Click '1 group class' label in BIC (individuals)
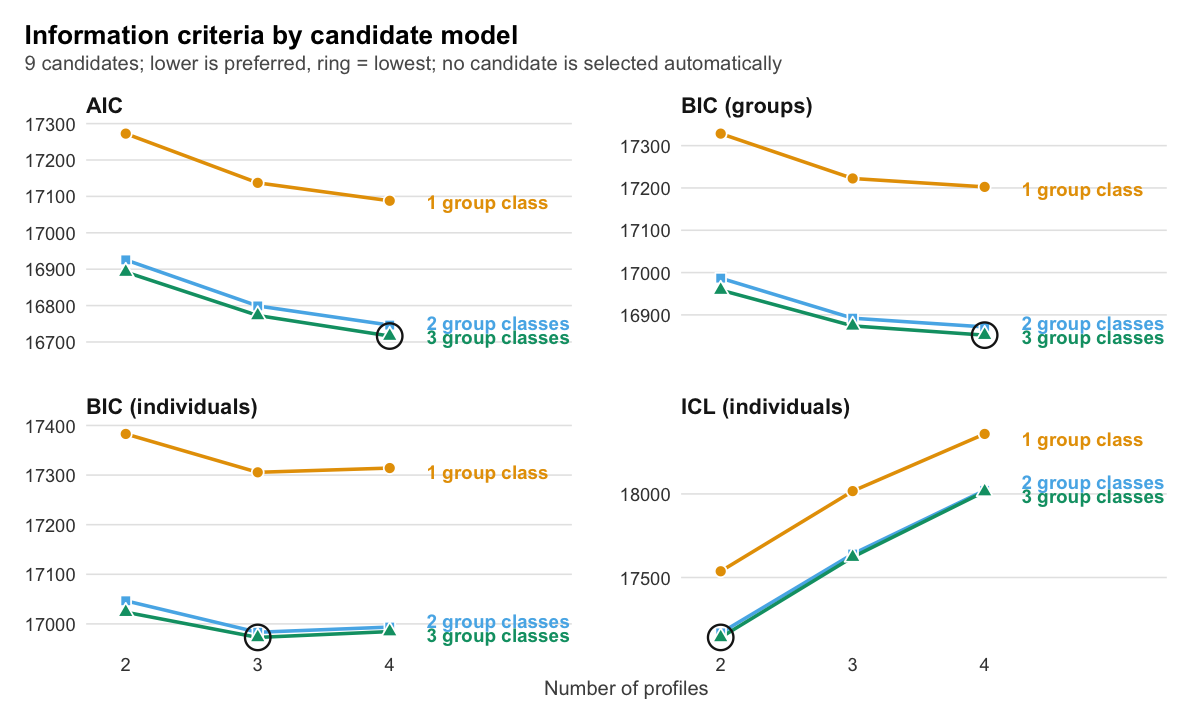This screenshot has height=720, width=1200. point(487,474)
